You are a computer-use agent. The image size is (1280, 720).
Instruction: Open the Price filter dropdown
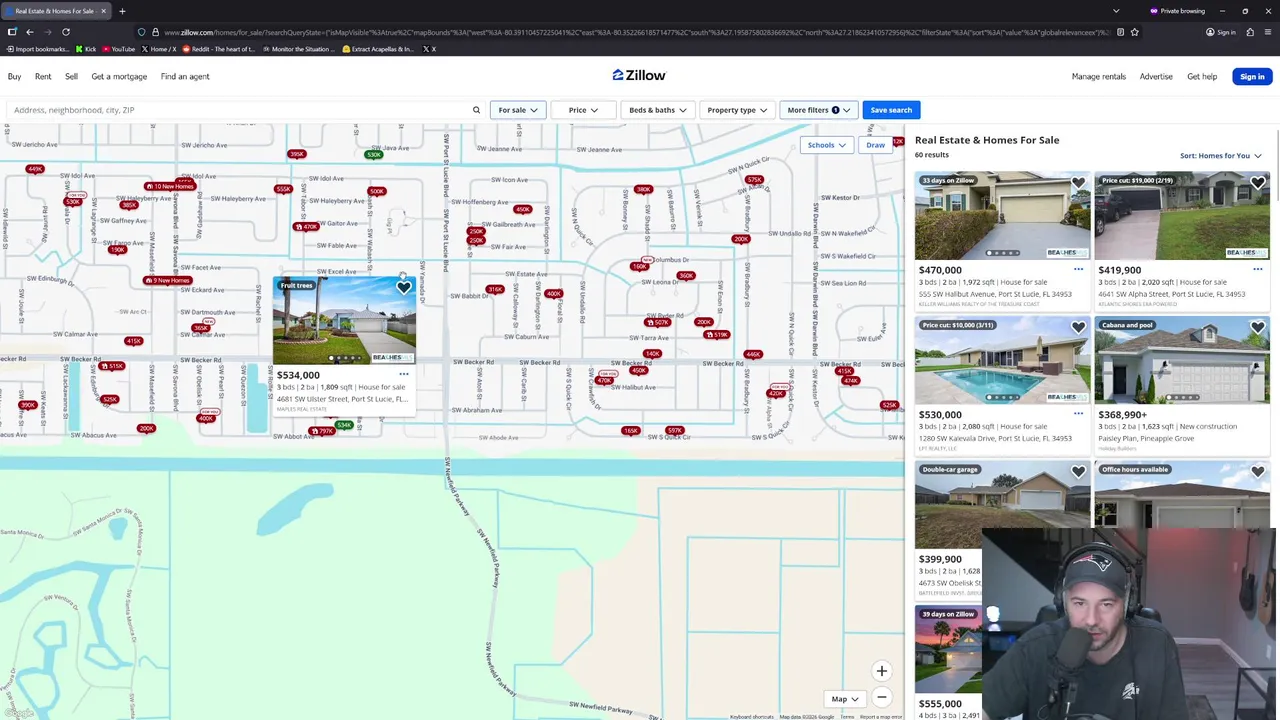coord(583,110)
